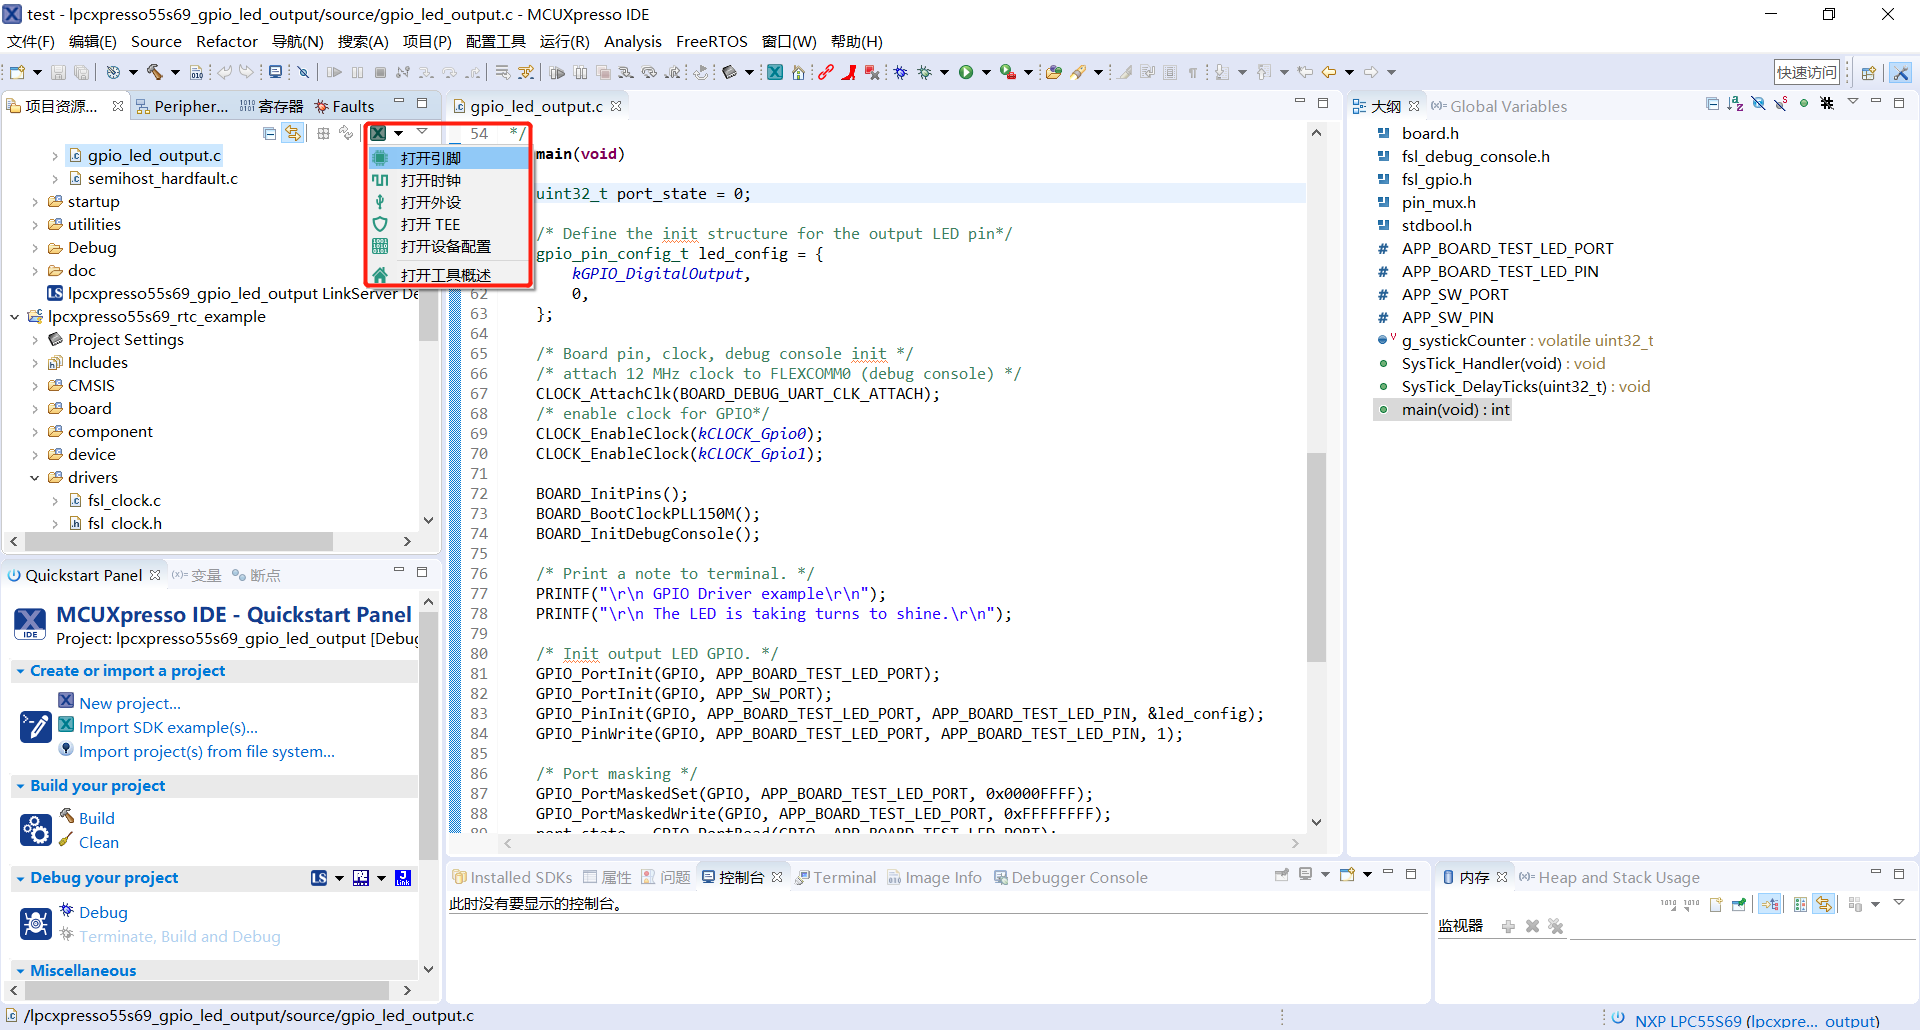The width and height of the screenshot is (1920, 1030).
Task: Select 打开时钟 from the dropdown menu
Action: pos(431,181)
